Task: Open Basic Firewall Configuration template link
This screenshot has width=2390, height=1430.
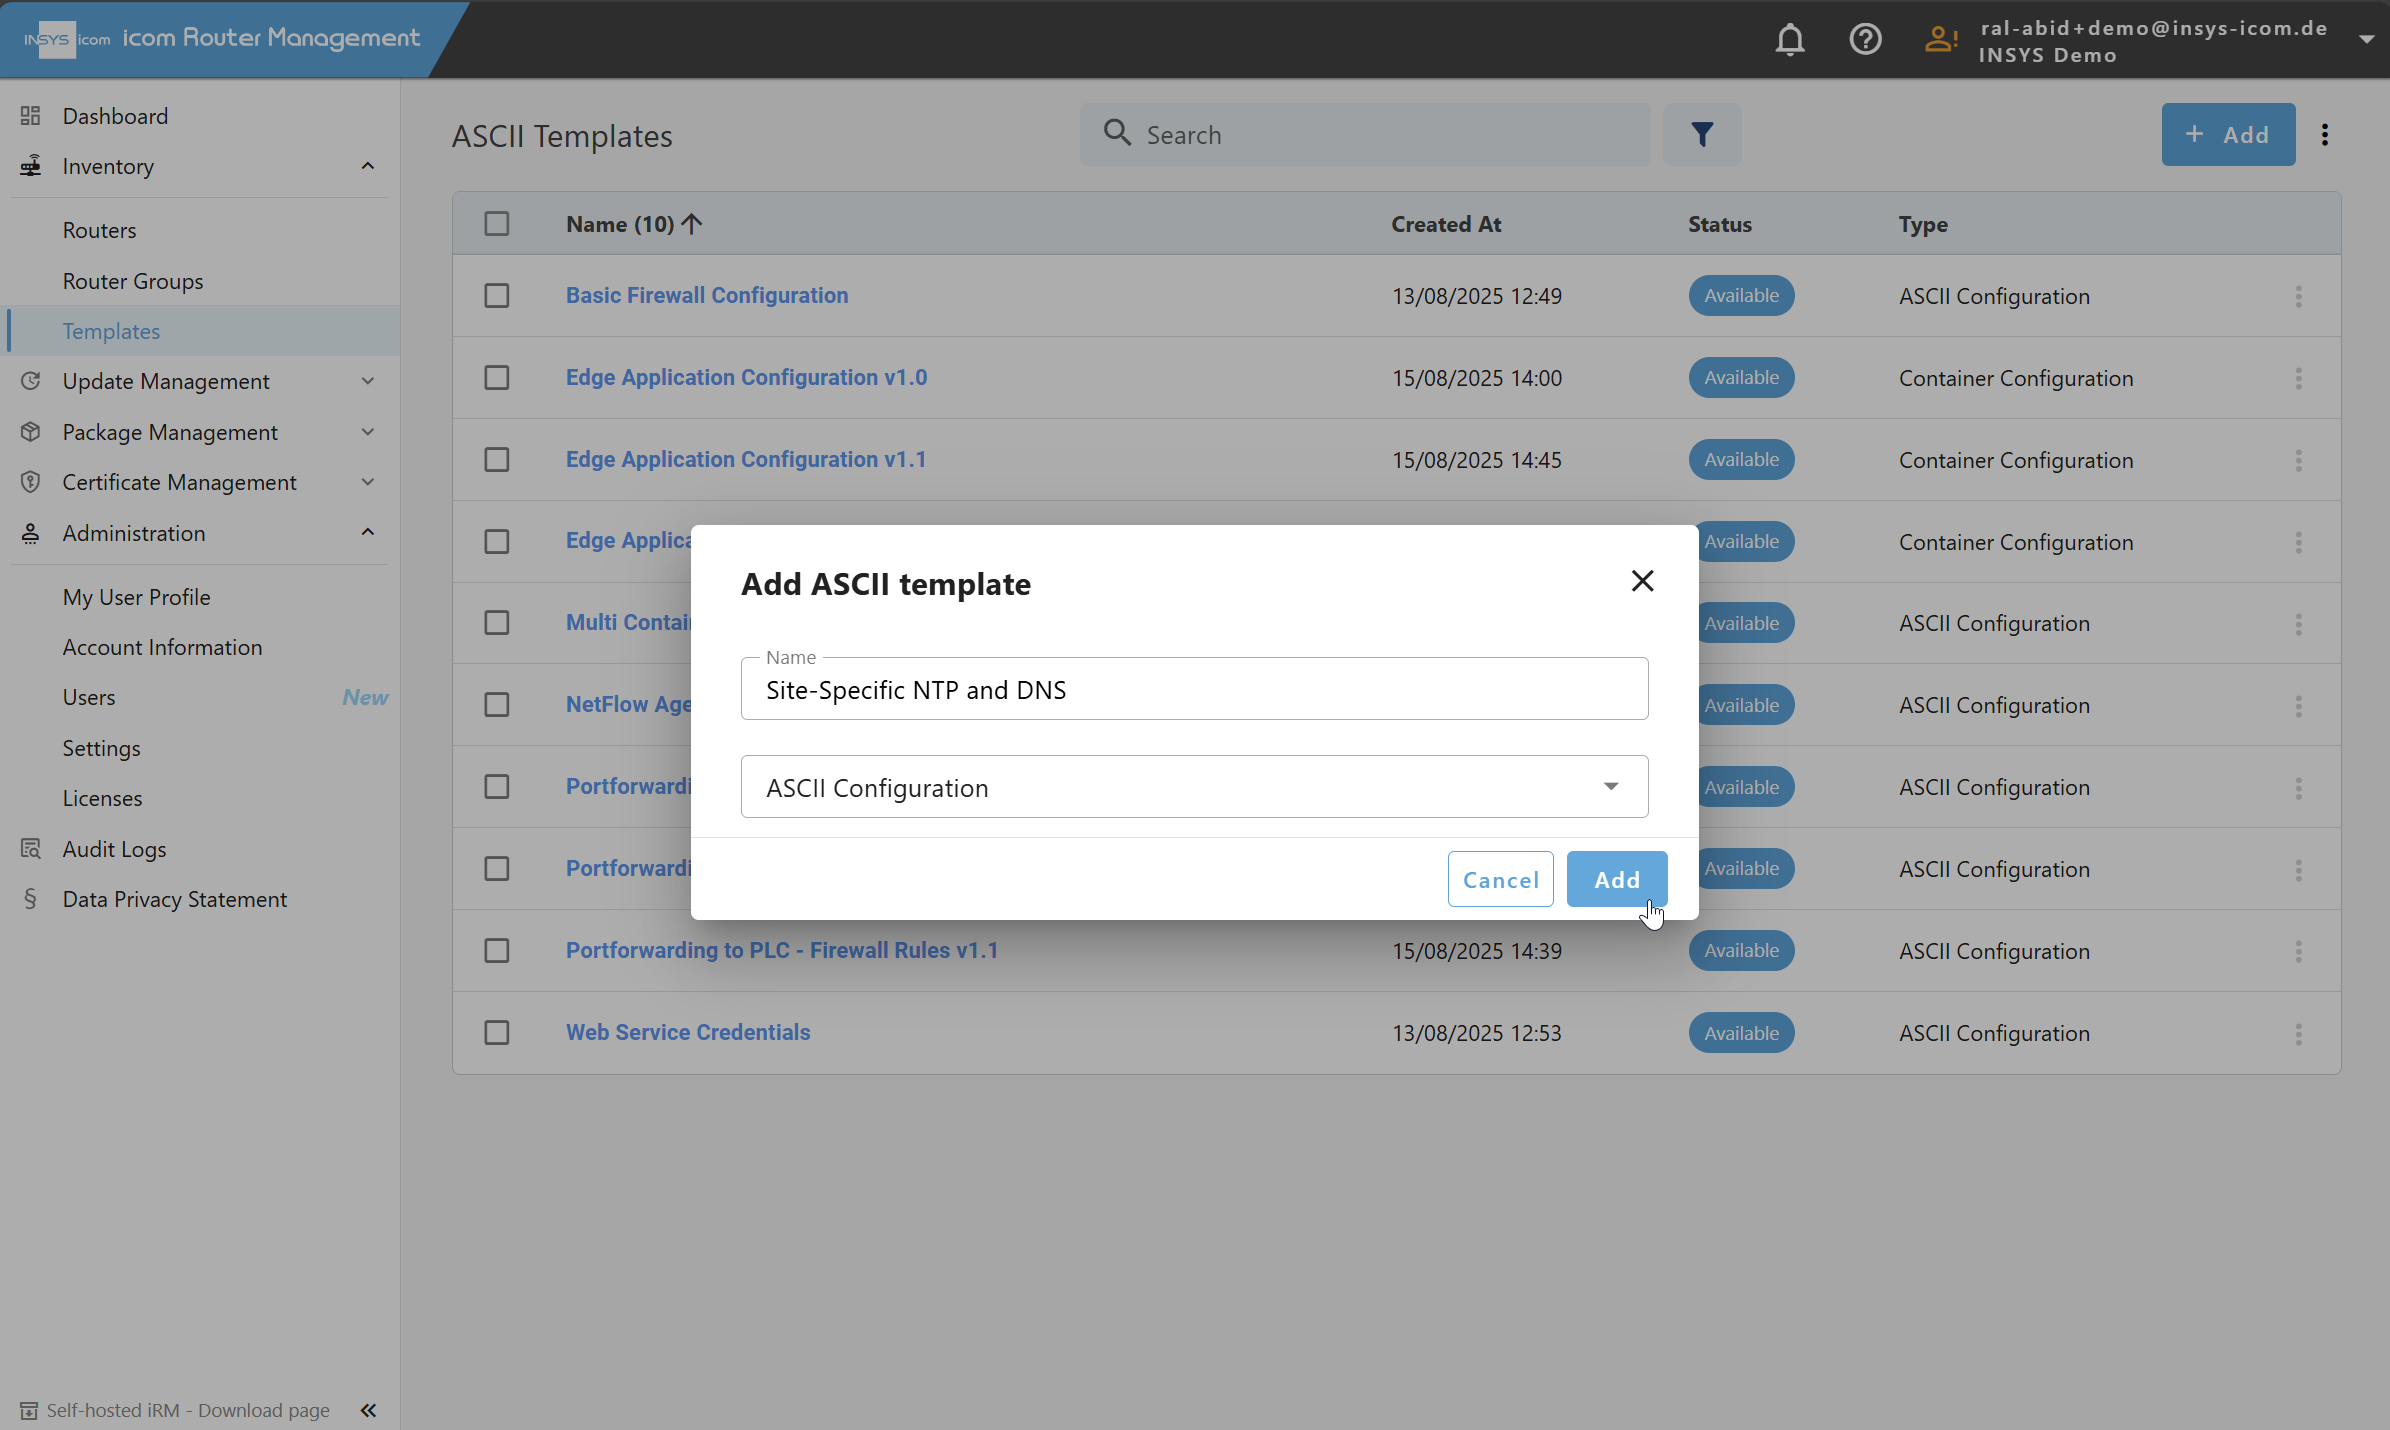Action: pyautogui.click(x=707, y=295)
